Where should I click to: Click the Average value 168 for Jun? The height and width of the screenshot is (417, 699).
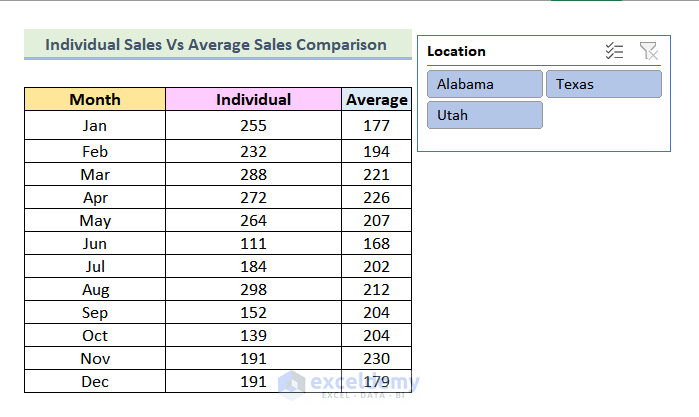pyautogui.click(x=376, y=244)
